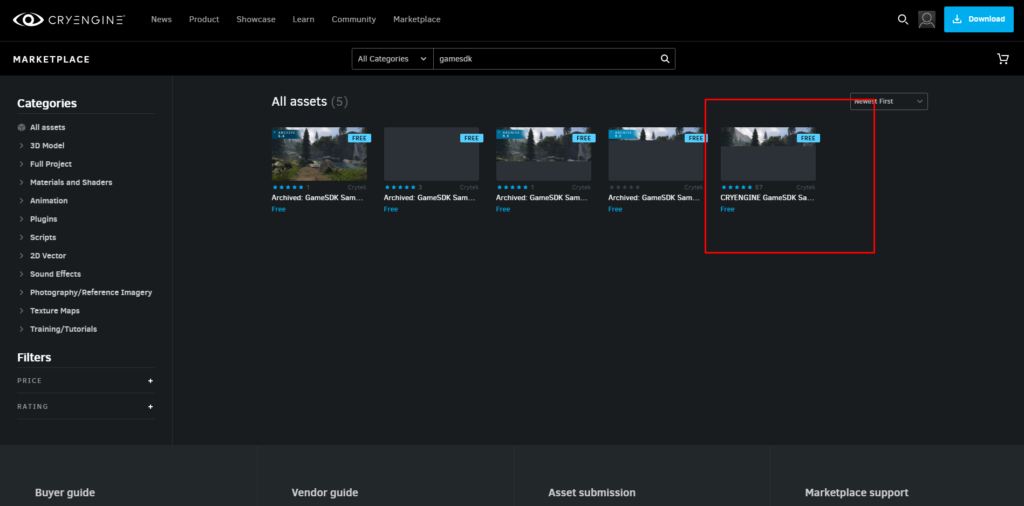Expand the Materials and Shaders chevron

pyautogui.click(x=22, y=182)
